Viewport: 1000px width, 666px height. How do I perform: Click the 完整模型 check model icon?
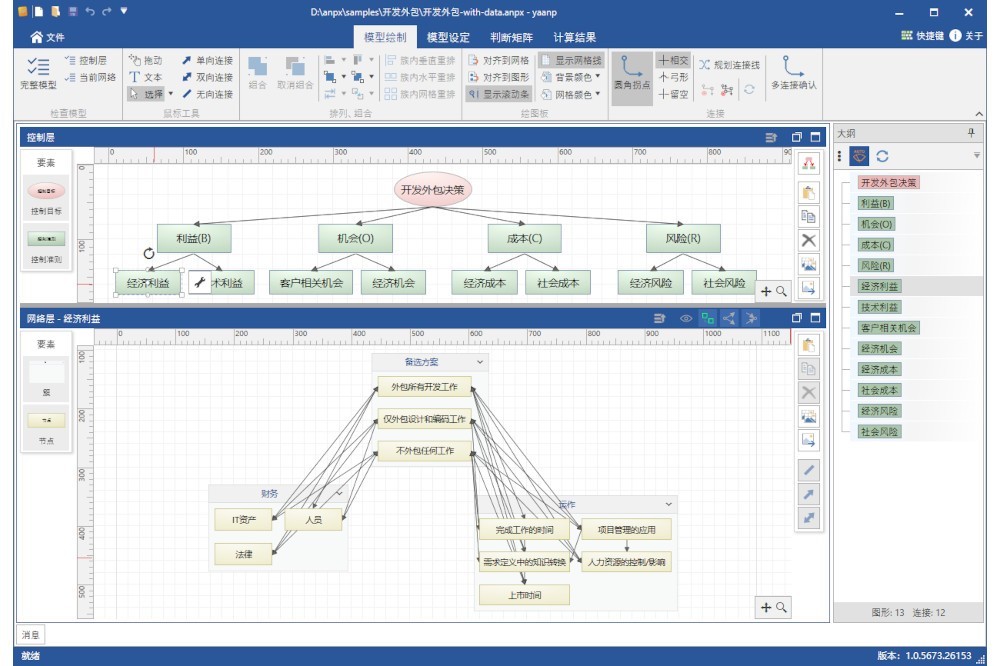38,72
